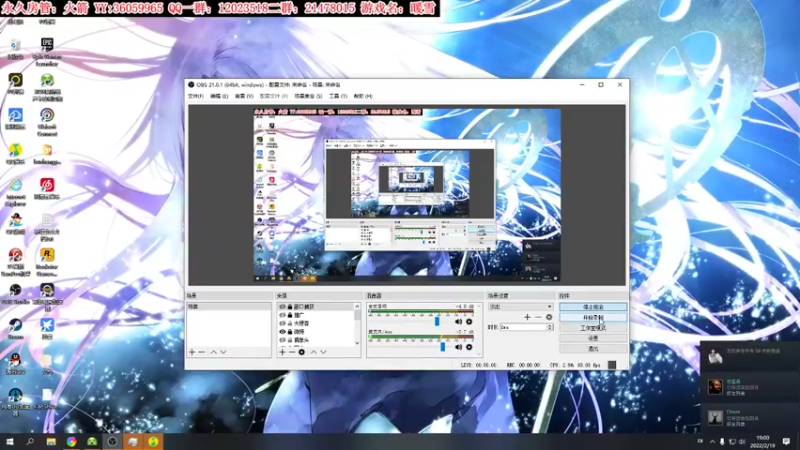Open Internet Explorer desktop icon

(x=15, y=192)
